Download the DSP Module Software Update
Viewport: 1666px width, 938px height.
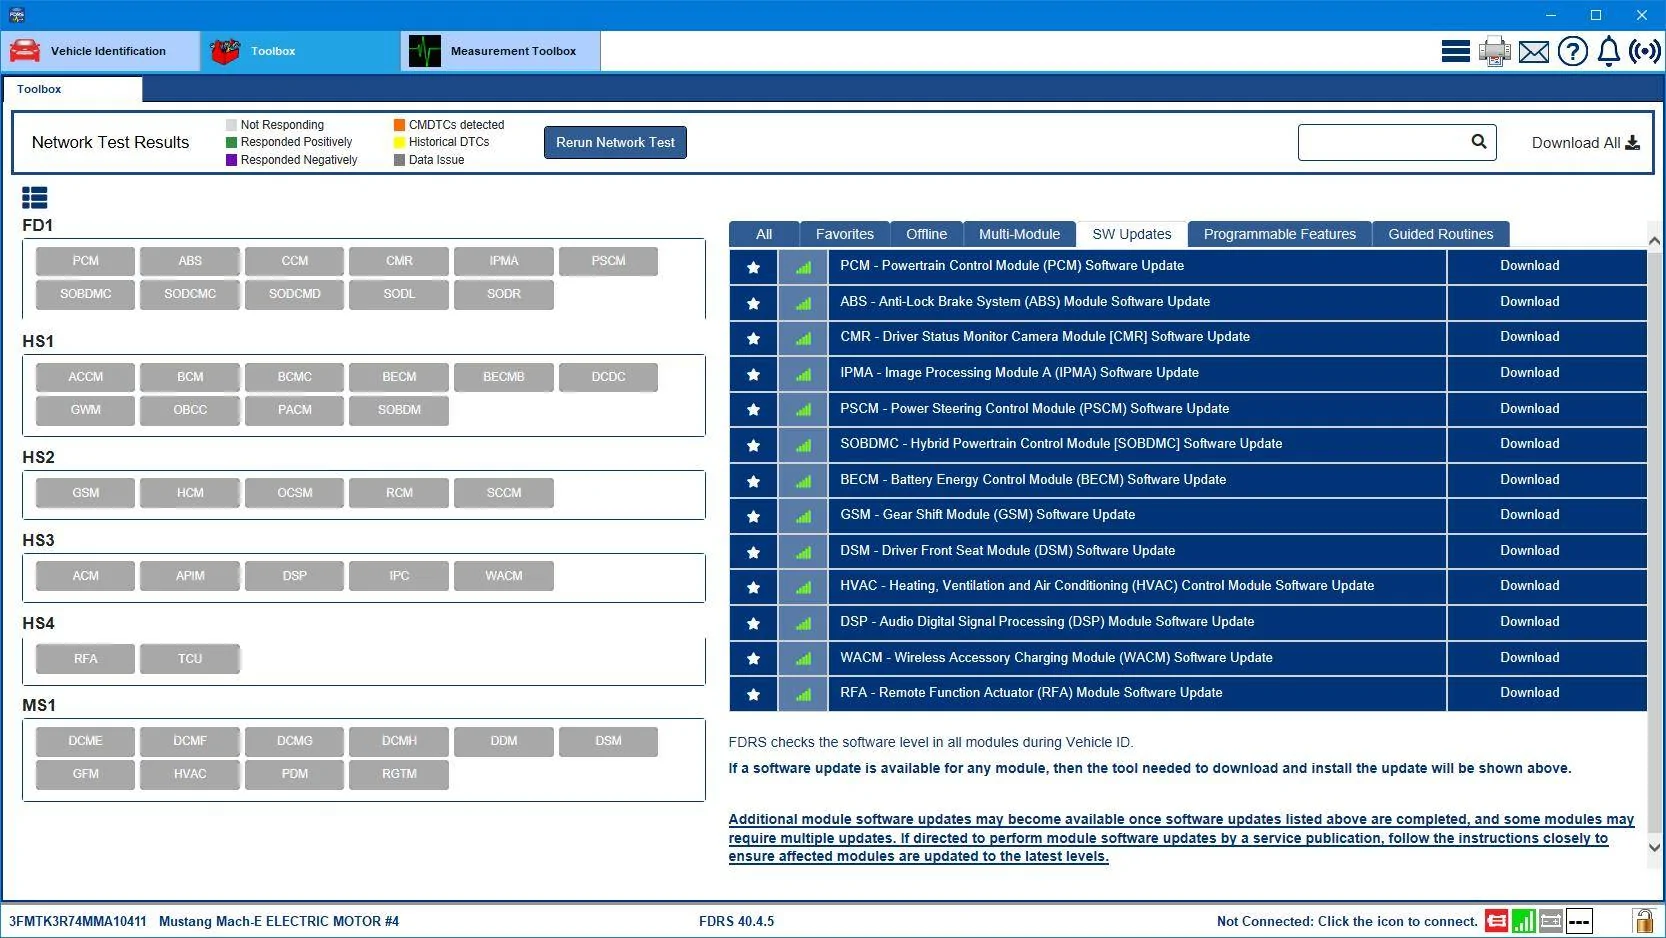1530,622
